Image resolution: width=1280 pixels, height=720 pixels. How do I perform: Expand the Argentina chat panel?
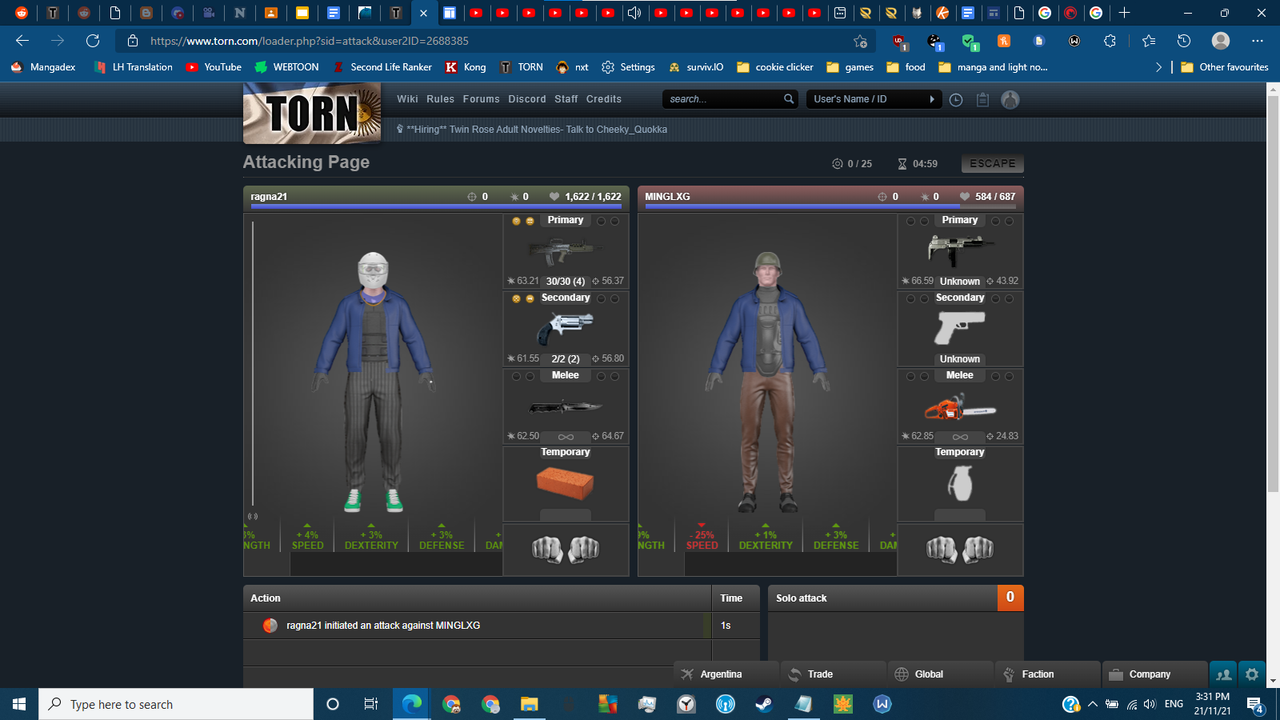coord(726,674)
